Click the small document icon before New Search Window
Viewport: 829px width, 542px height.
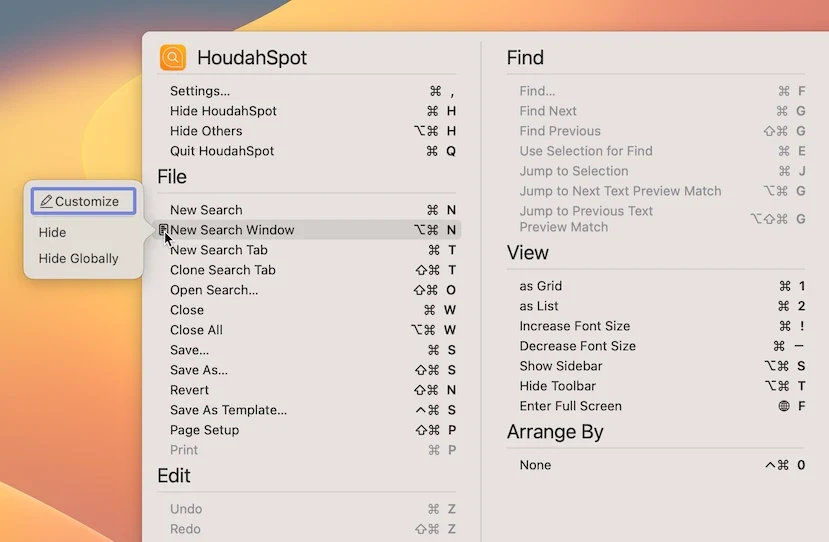point(163,229)
